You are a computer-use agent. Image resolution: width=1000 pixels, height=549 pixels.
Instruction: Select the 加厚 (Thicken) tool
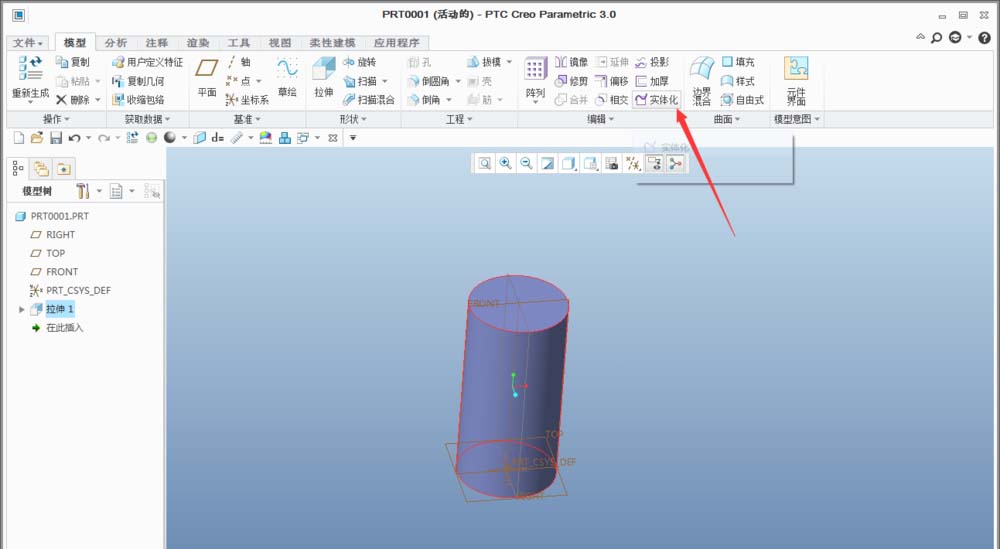point(652,81)
